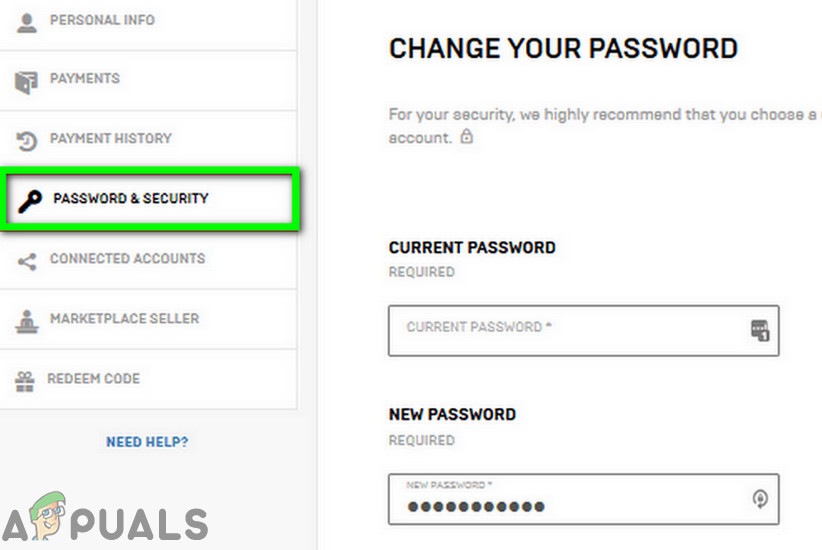822x550 pixels.
Task: Click the Redeem Code gift icon
Action: pos(26,380)
